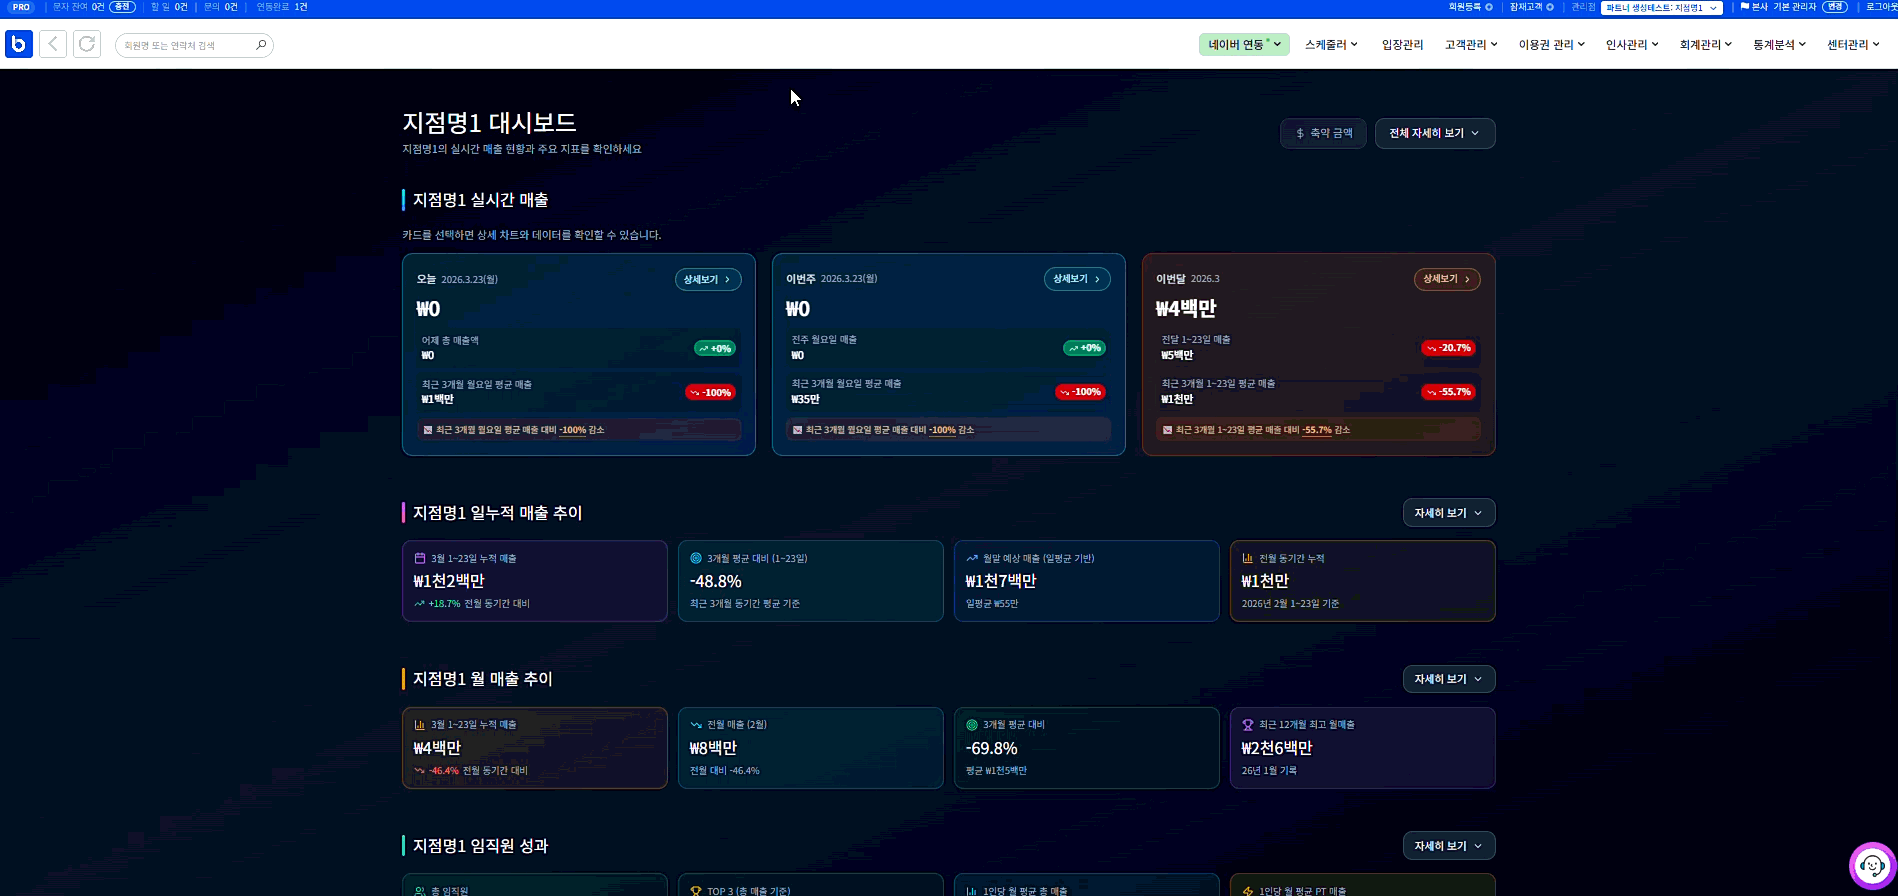Go back using the left arrow button
The width and height of the screenshot is (1898, 896).
click(53, 44)
